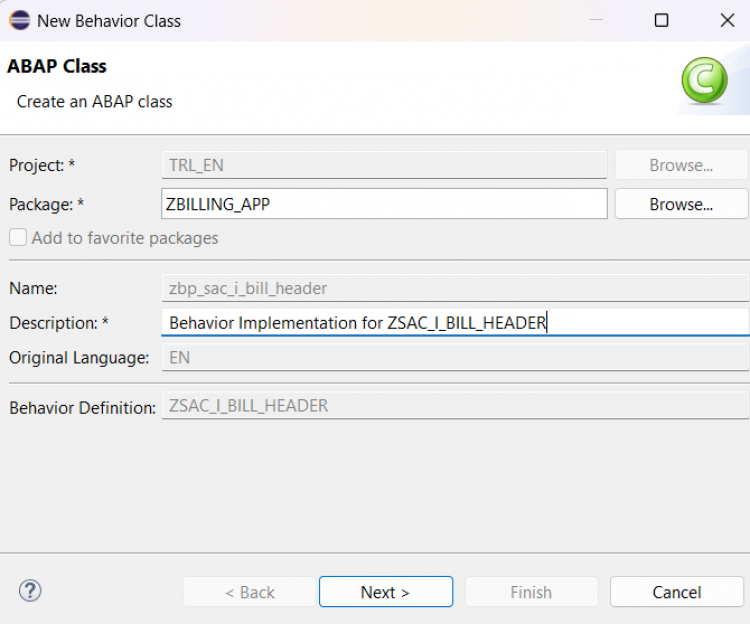The height and width of the screenshot is (624, 750).
Task: Click the green ABAP class icon
Action: pos(705,80)
